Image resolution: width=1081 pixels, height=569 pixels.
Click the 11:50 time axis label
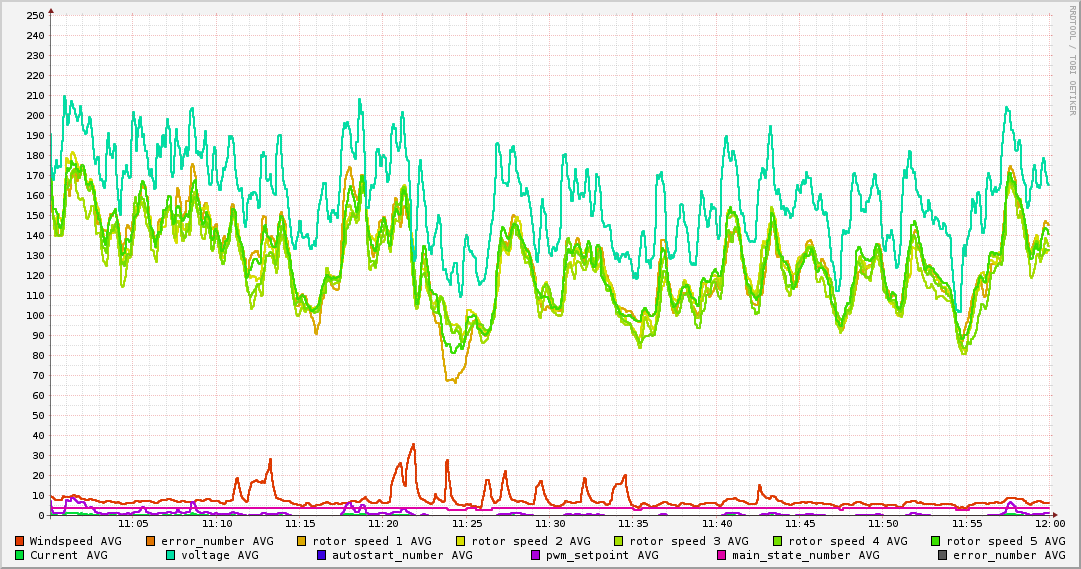point(884,524)
